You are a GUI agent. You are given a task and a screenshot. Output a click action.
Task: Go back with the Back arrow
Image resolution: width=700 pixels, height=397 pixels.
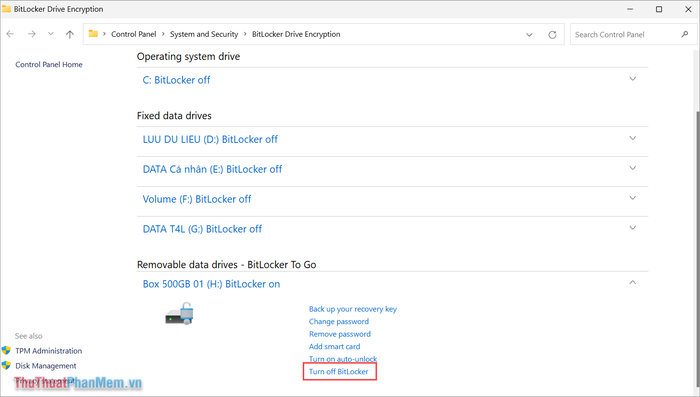[x=10, y=34]
